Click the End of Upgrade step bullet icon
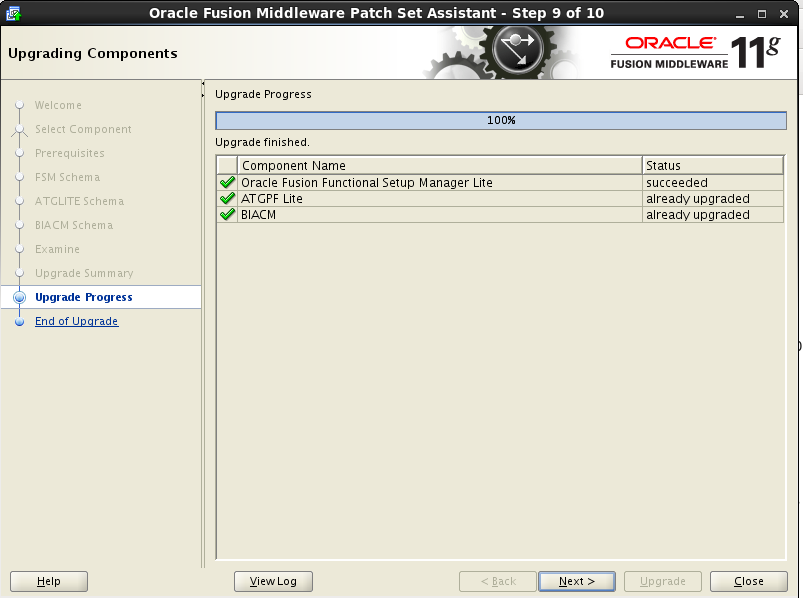The height and width of the screenshot is (598, 803). point(19,322)
